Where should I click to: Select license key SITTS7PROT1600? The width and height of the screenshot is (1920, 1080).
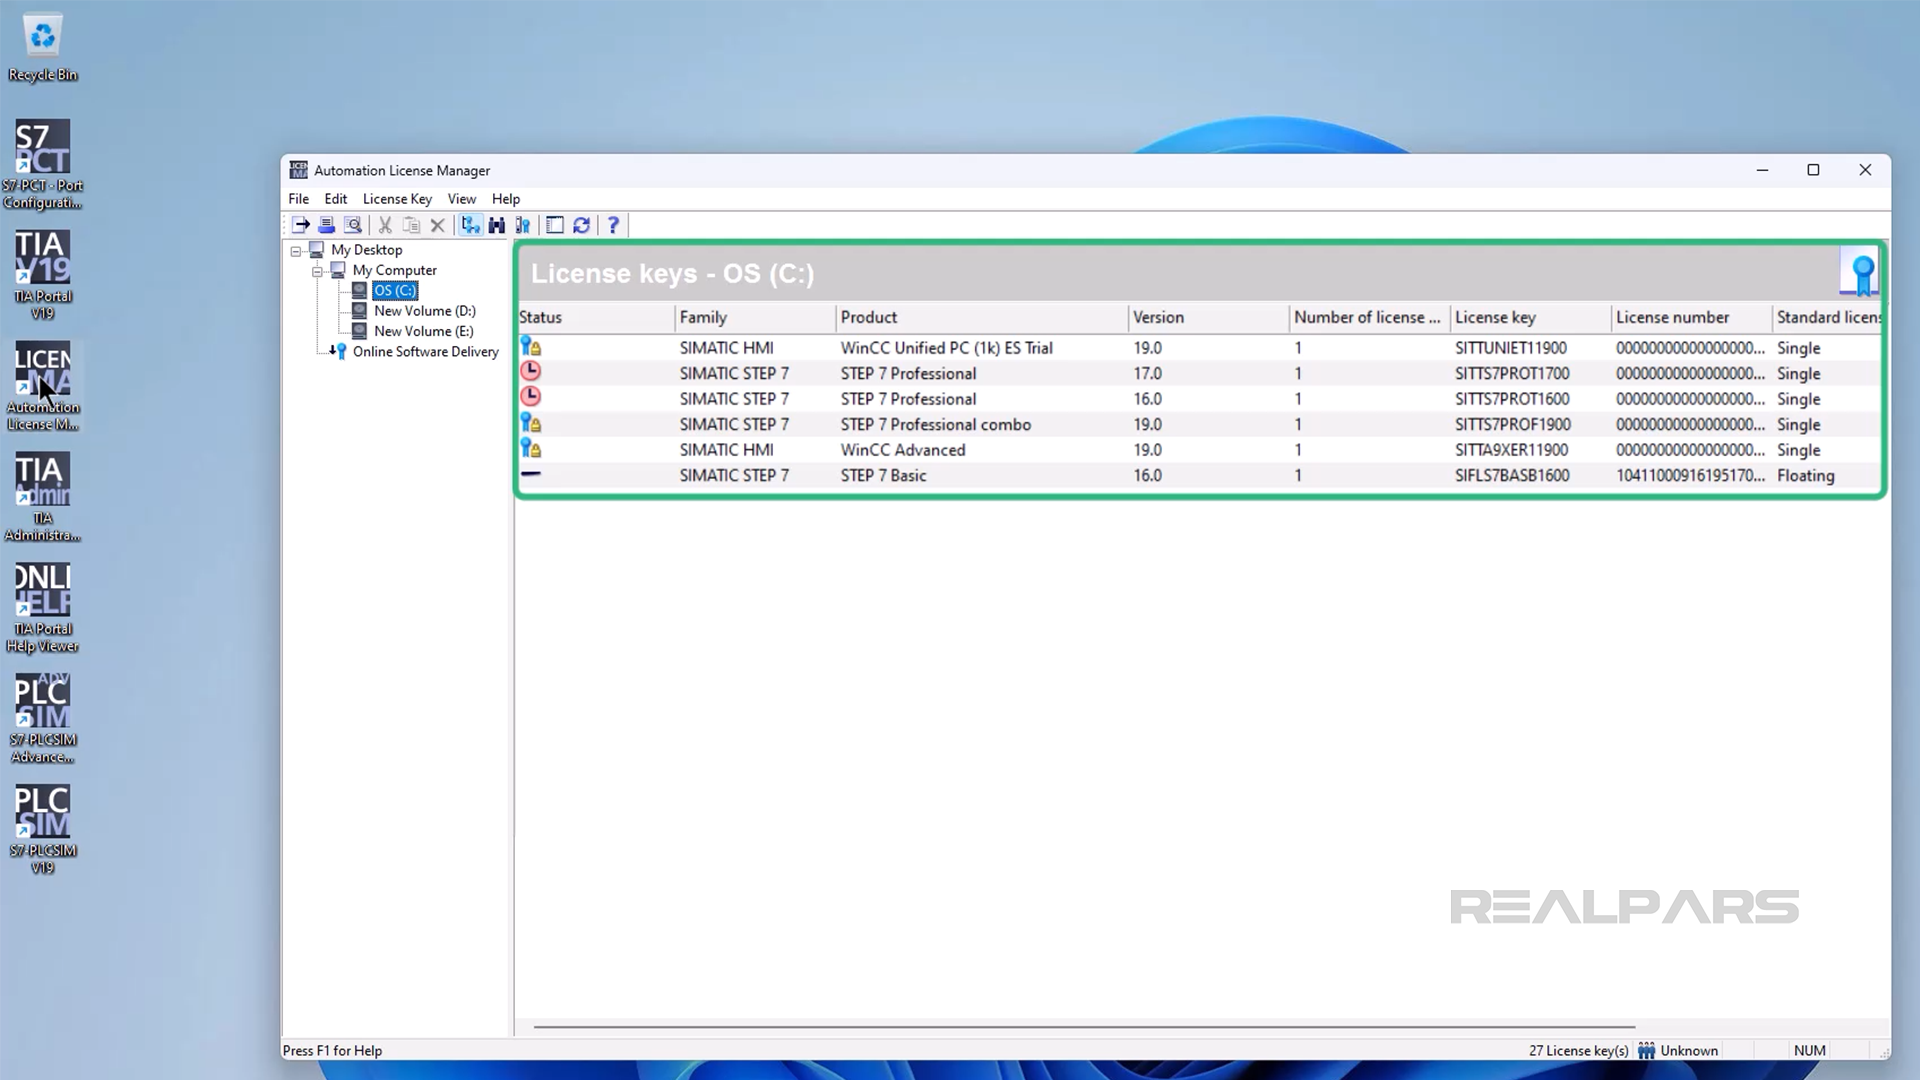pyautogui.click(x=1511, y=399)
